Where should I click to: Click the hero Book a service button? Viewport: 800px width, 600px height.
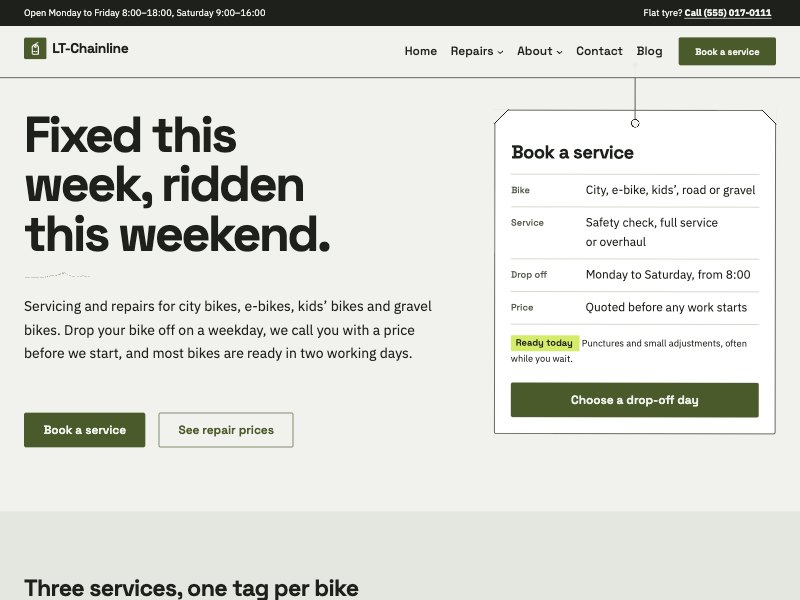click(x=85, y=430)
